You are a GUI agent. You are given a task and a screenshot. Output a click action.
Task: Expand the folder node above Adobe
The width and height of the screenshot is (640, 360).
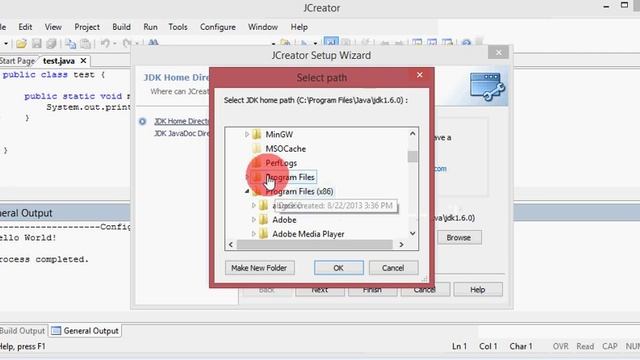tap(253, 205)
